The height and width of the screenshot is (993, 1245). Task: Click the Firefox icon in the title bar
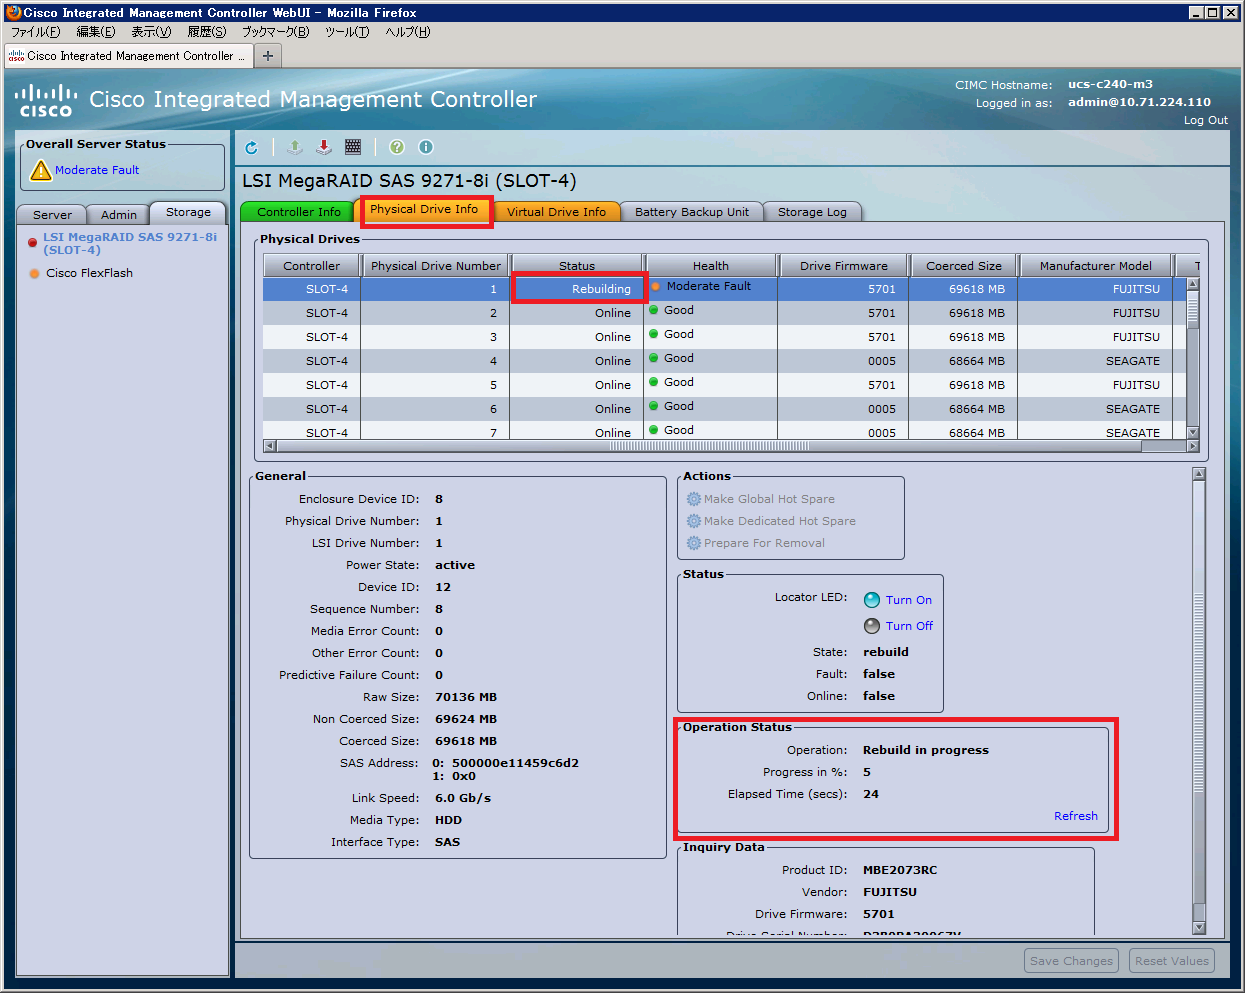point(13,12)
